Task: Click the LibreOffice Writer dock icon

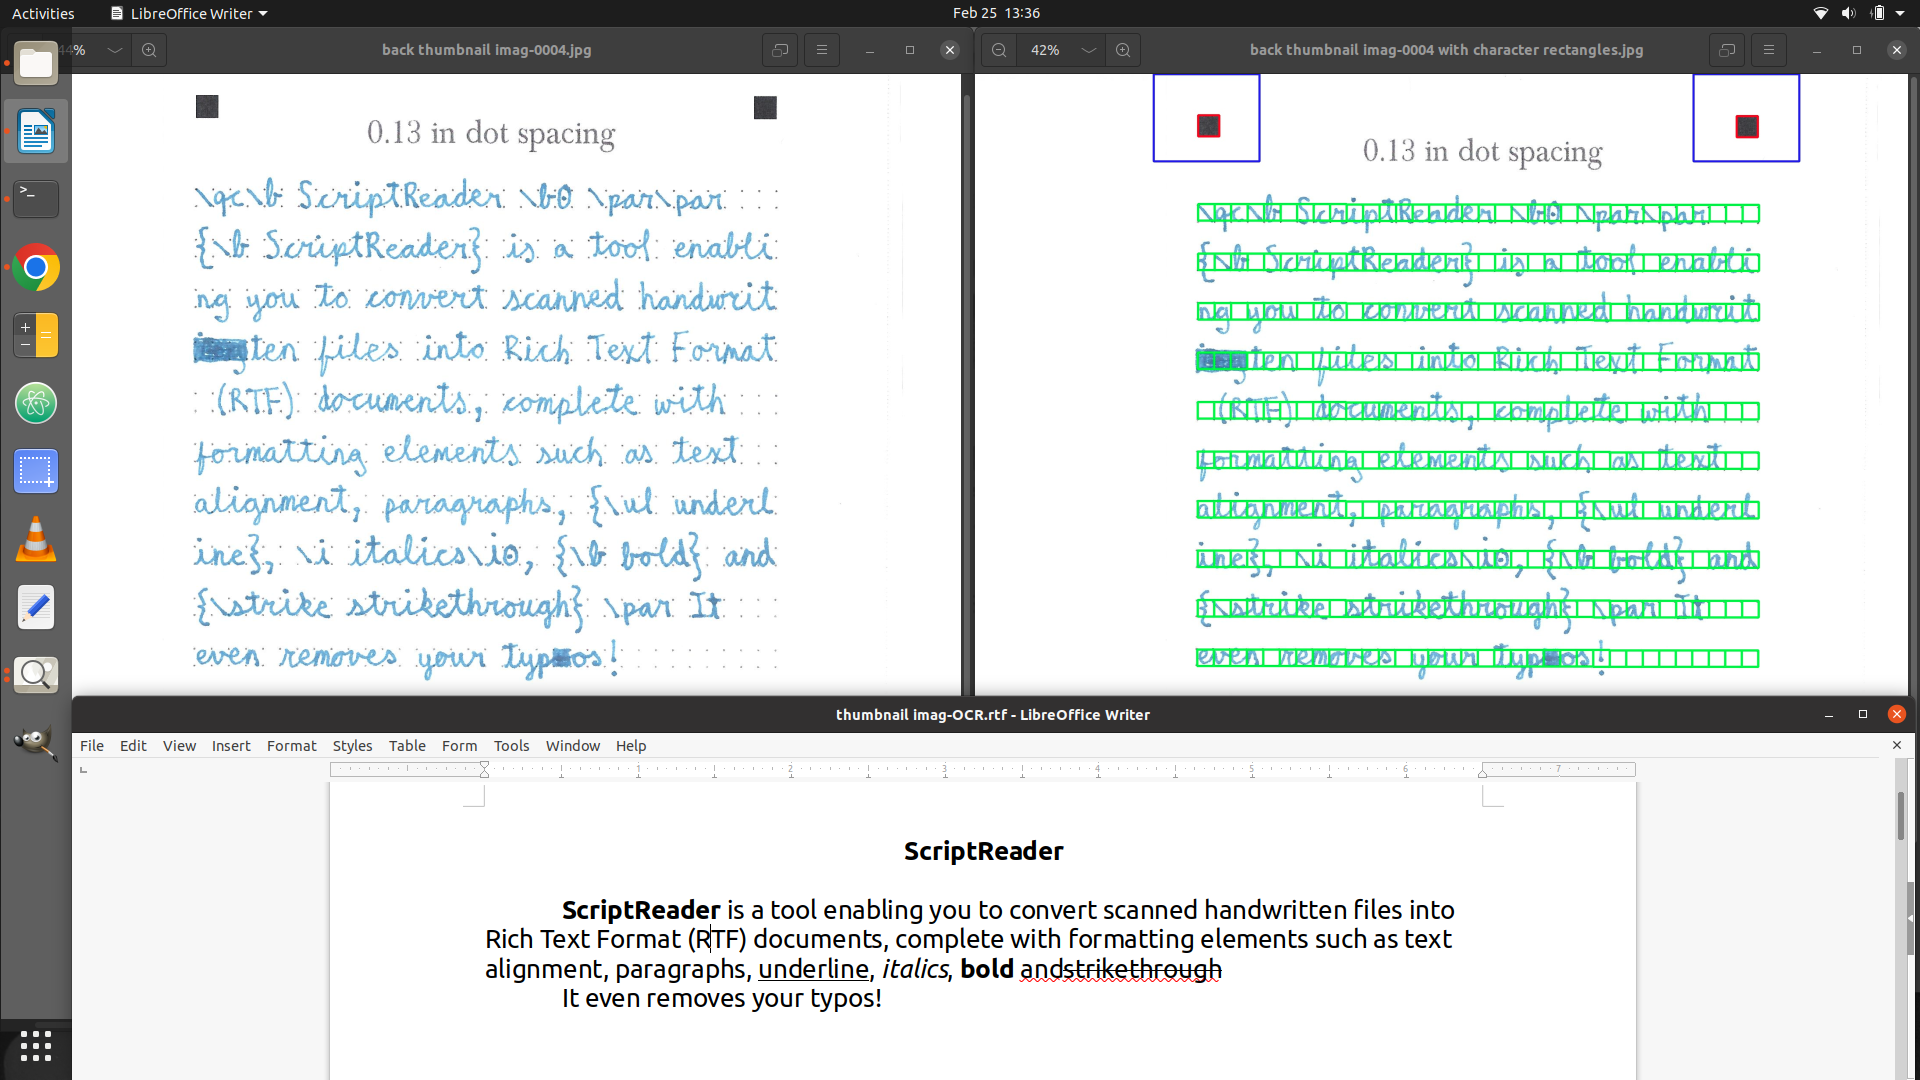Action: [36, 132]
